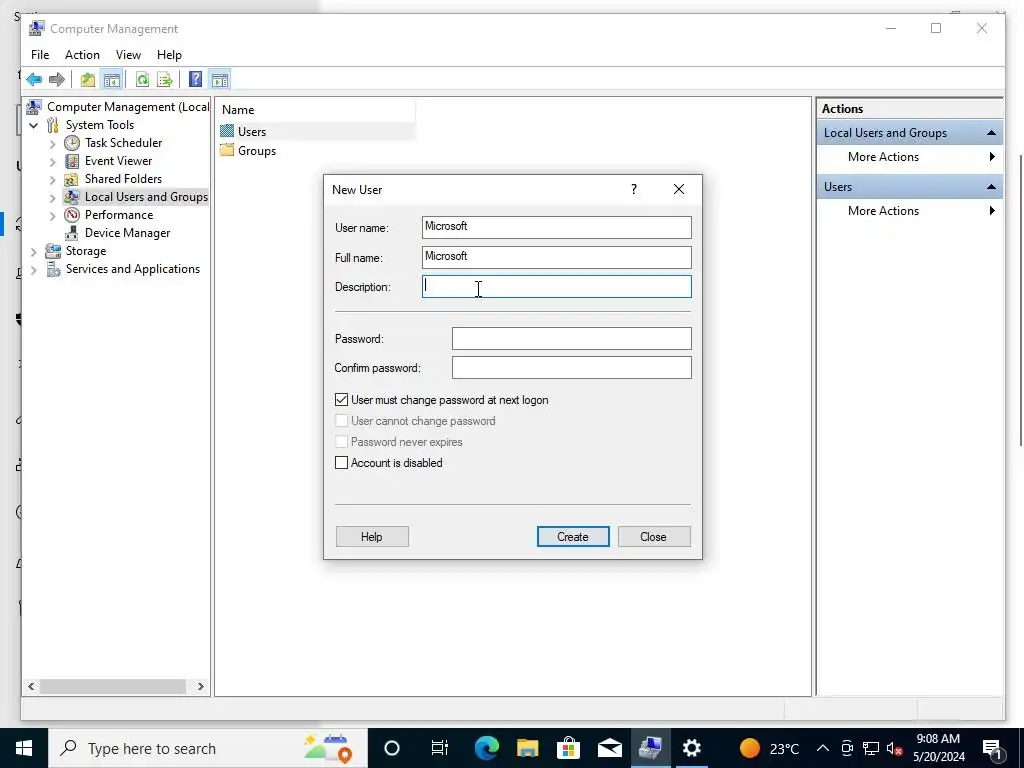
Task: Click the Shared Folders icon in tree
Action: 72,179
